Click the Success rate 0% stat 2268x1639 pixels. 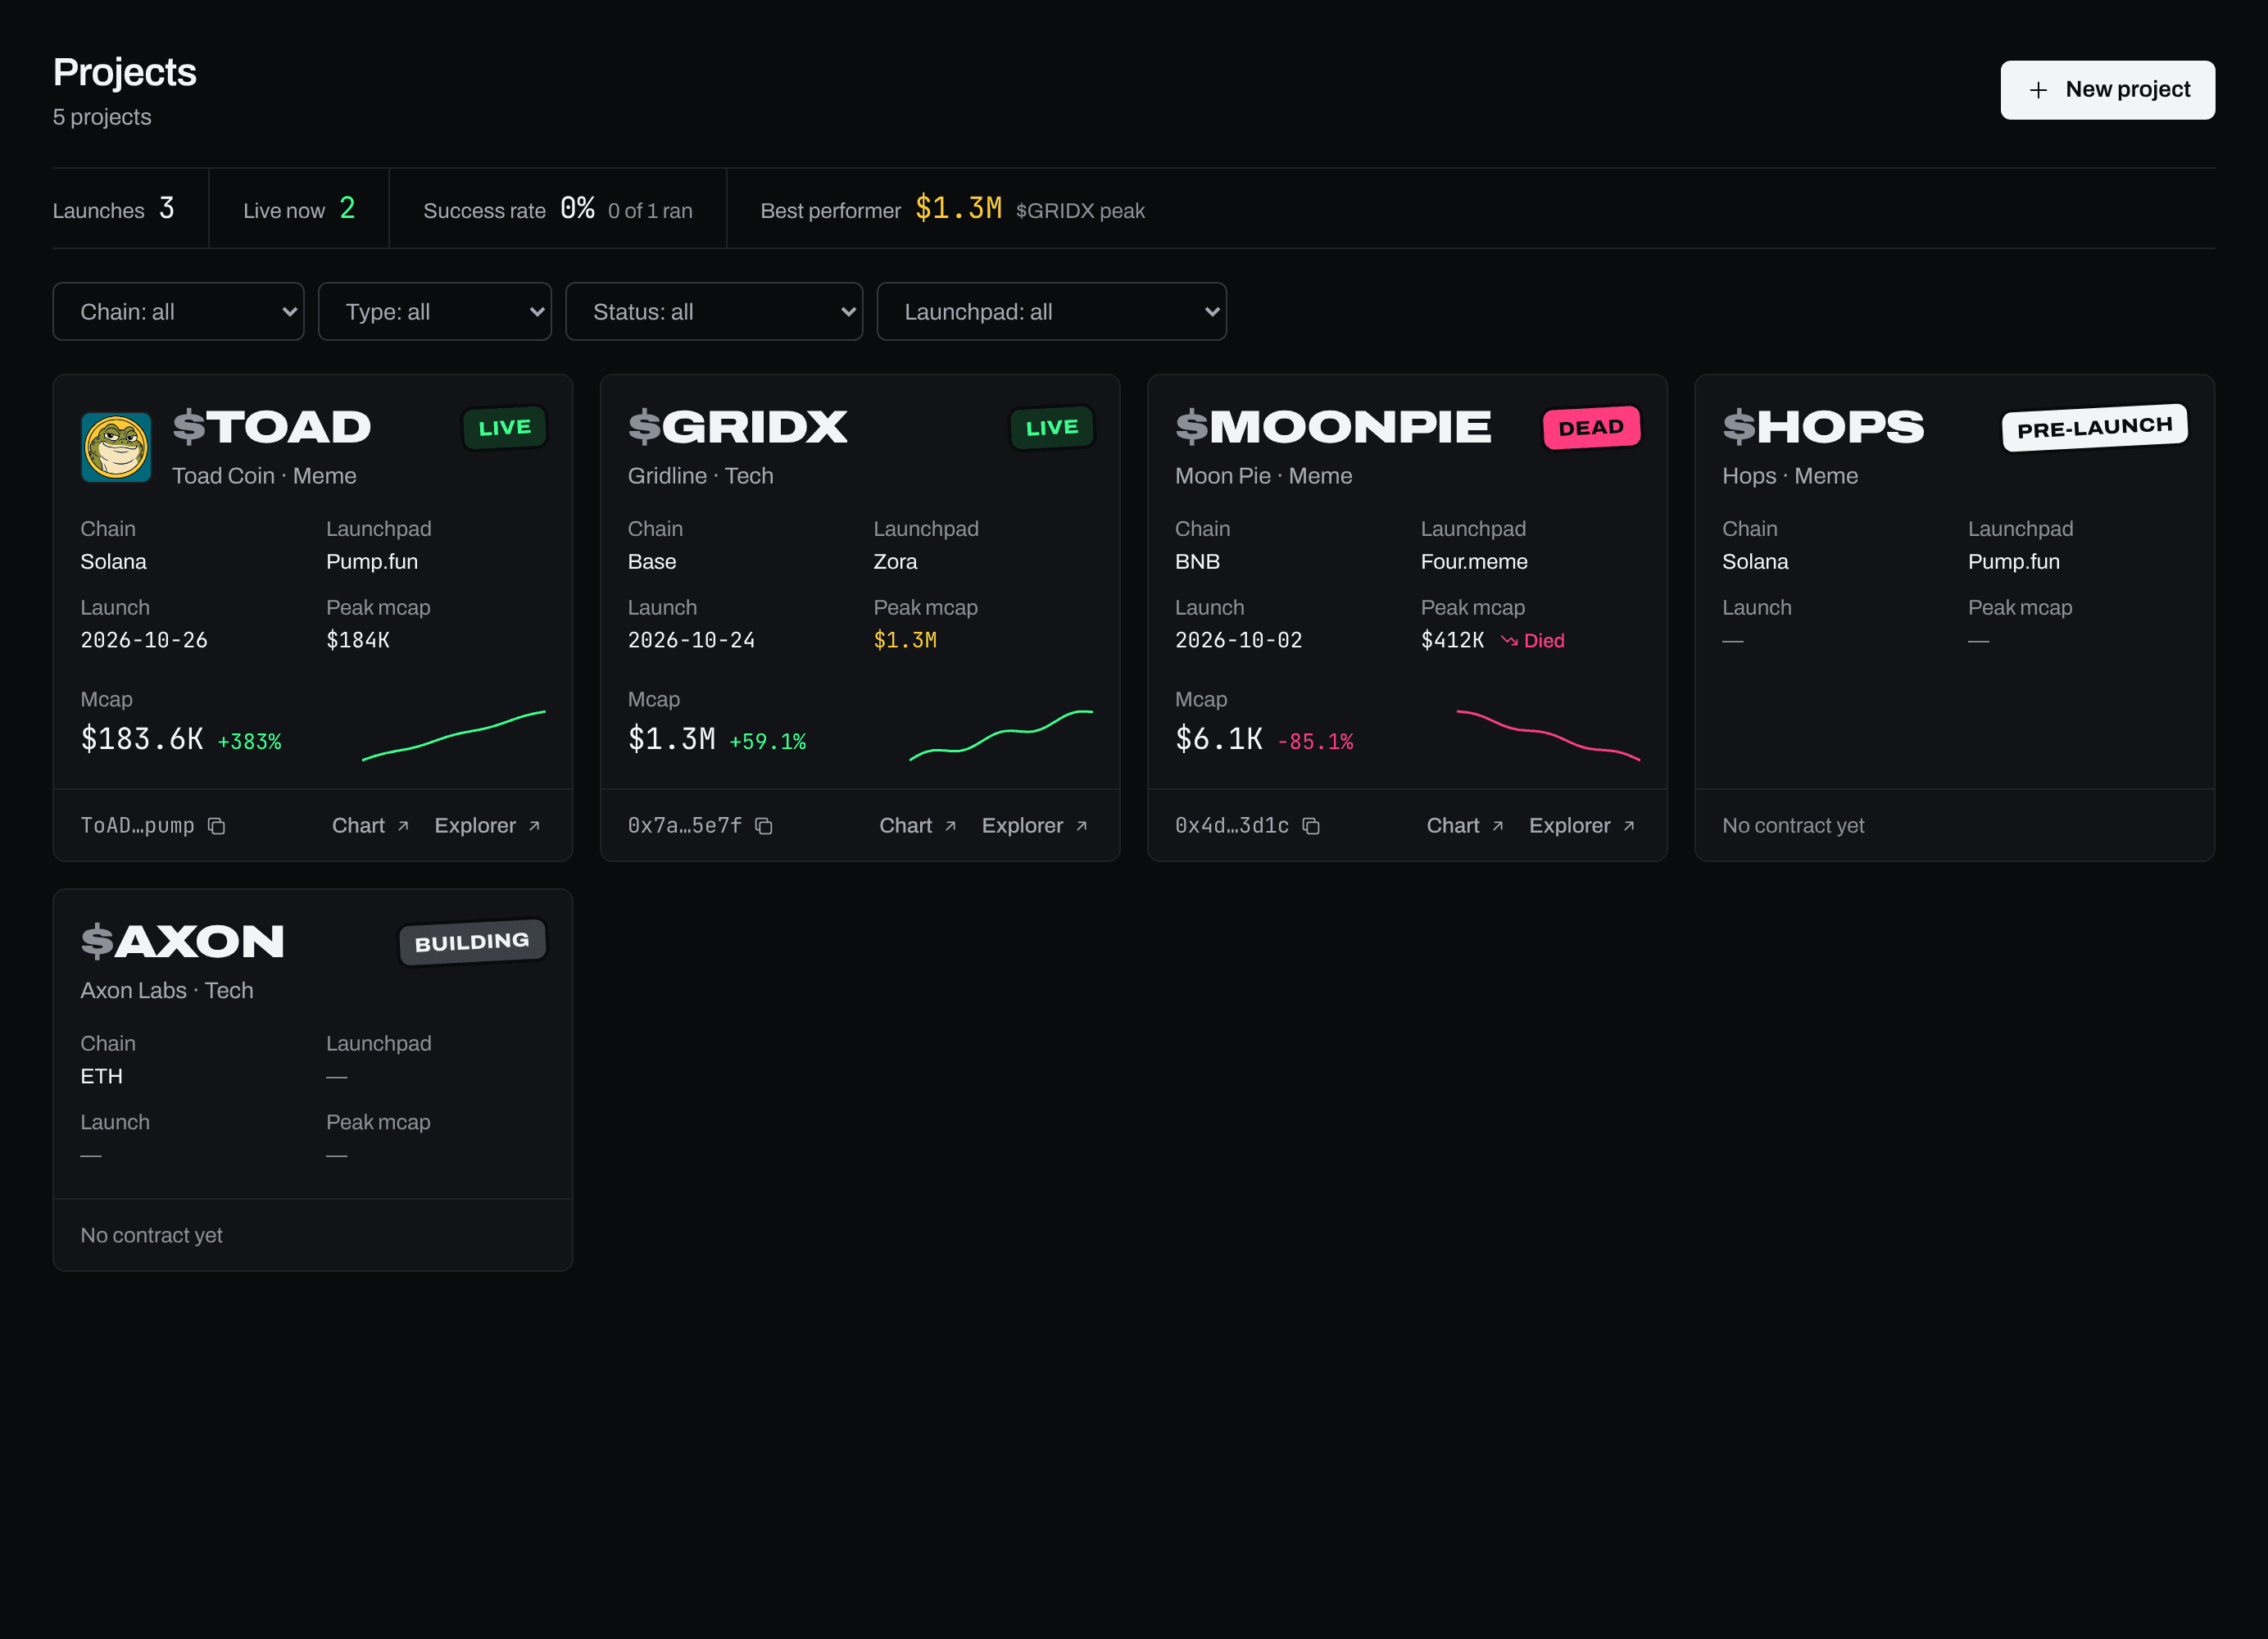pyautogui.click(x=577, y=208)
